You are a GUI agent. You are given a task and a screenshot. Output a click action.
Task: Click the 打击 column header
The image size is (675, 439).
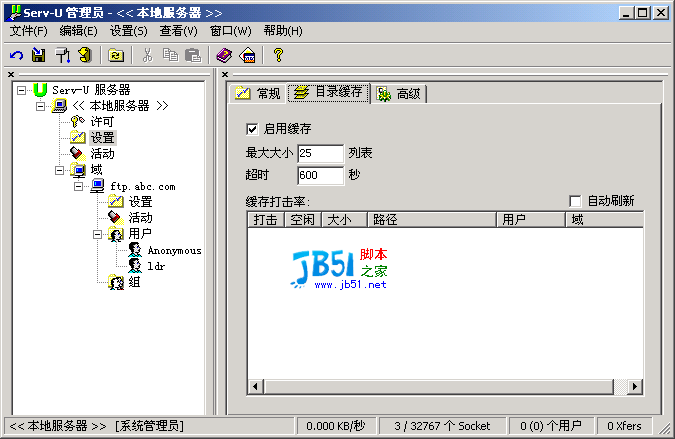(265, 220)
